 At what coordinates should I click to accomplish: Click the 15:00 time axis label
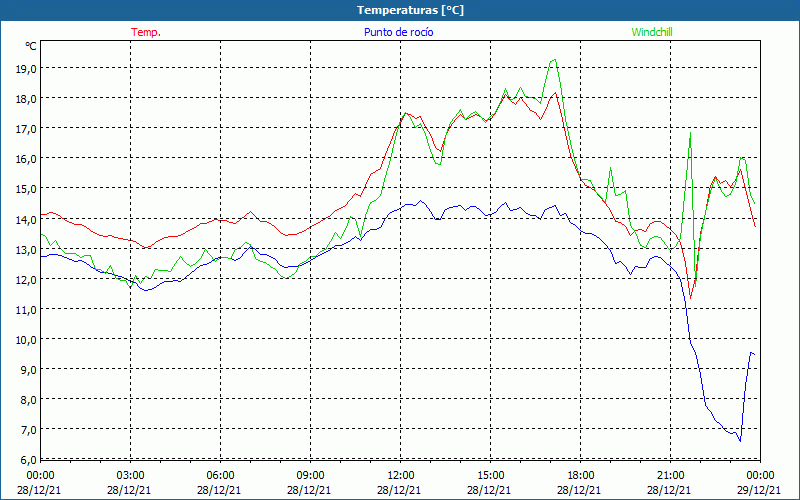490,476
